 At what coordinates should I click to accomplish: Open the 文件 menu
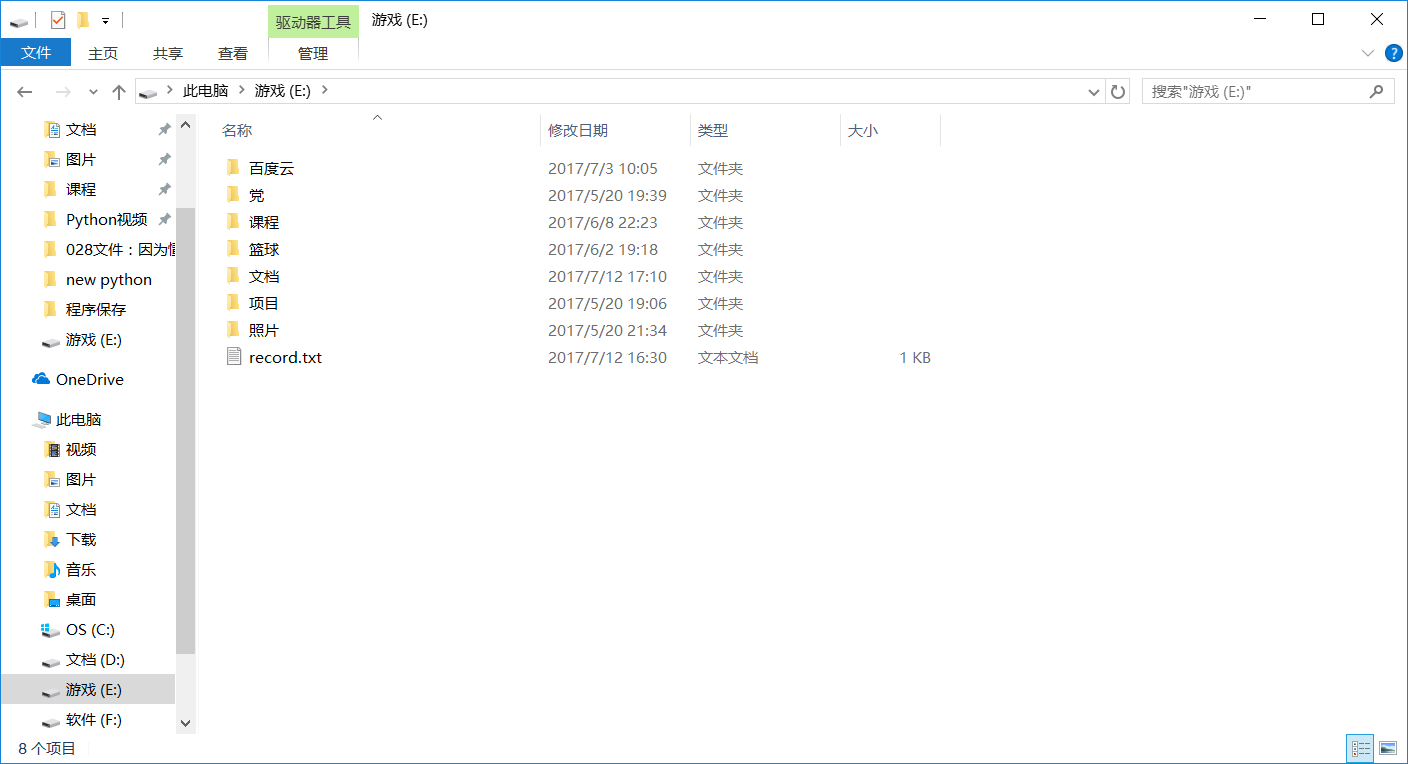pyautogui.click(x=36, y=52)
